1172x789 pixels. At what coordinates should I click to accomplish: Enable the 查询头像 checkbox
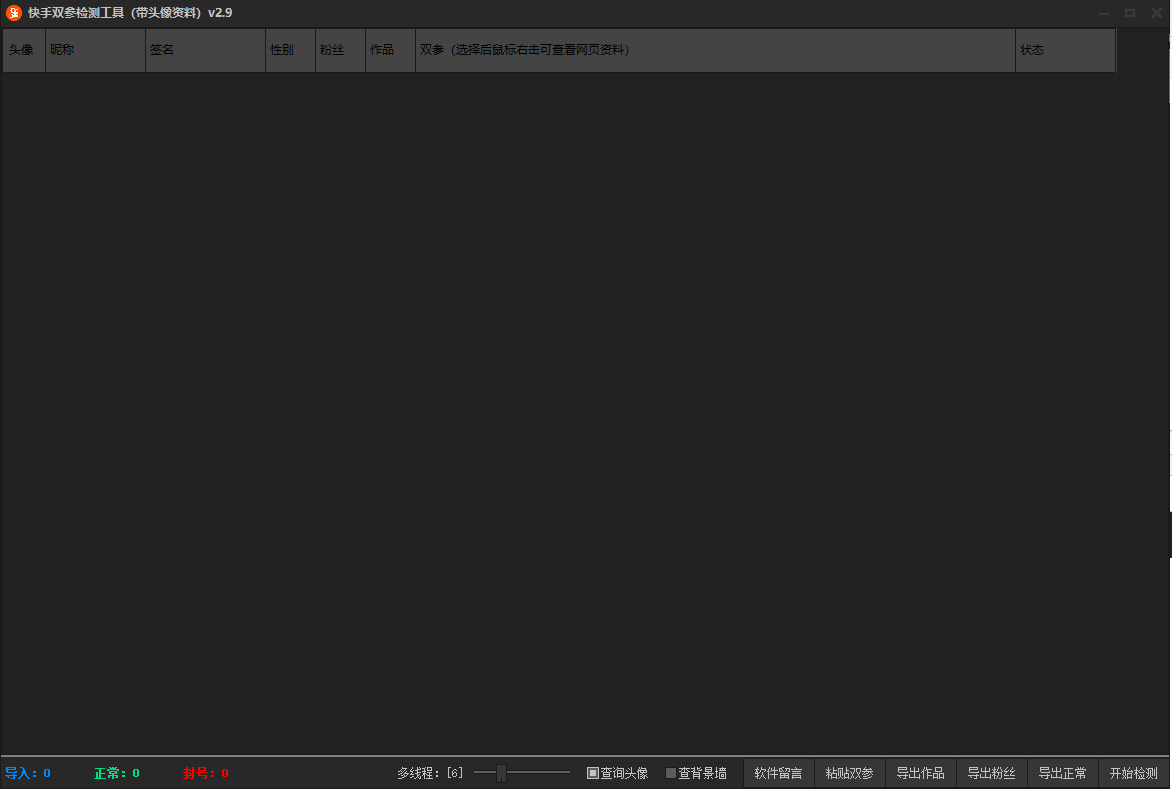tap(593, 773)
